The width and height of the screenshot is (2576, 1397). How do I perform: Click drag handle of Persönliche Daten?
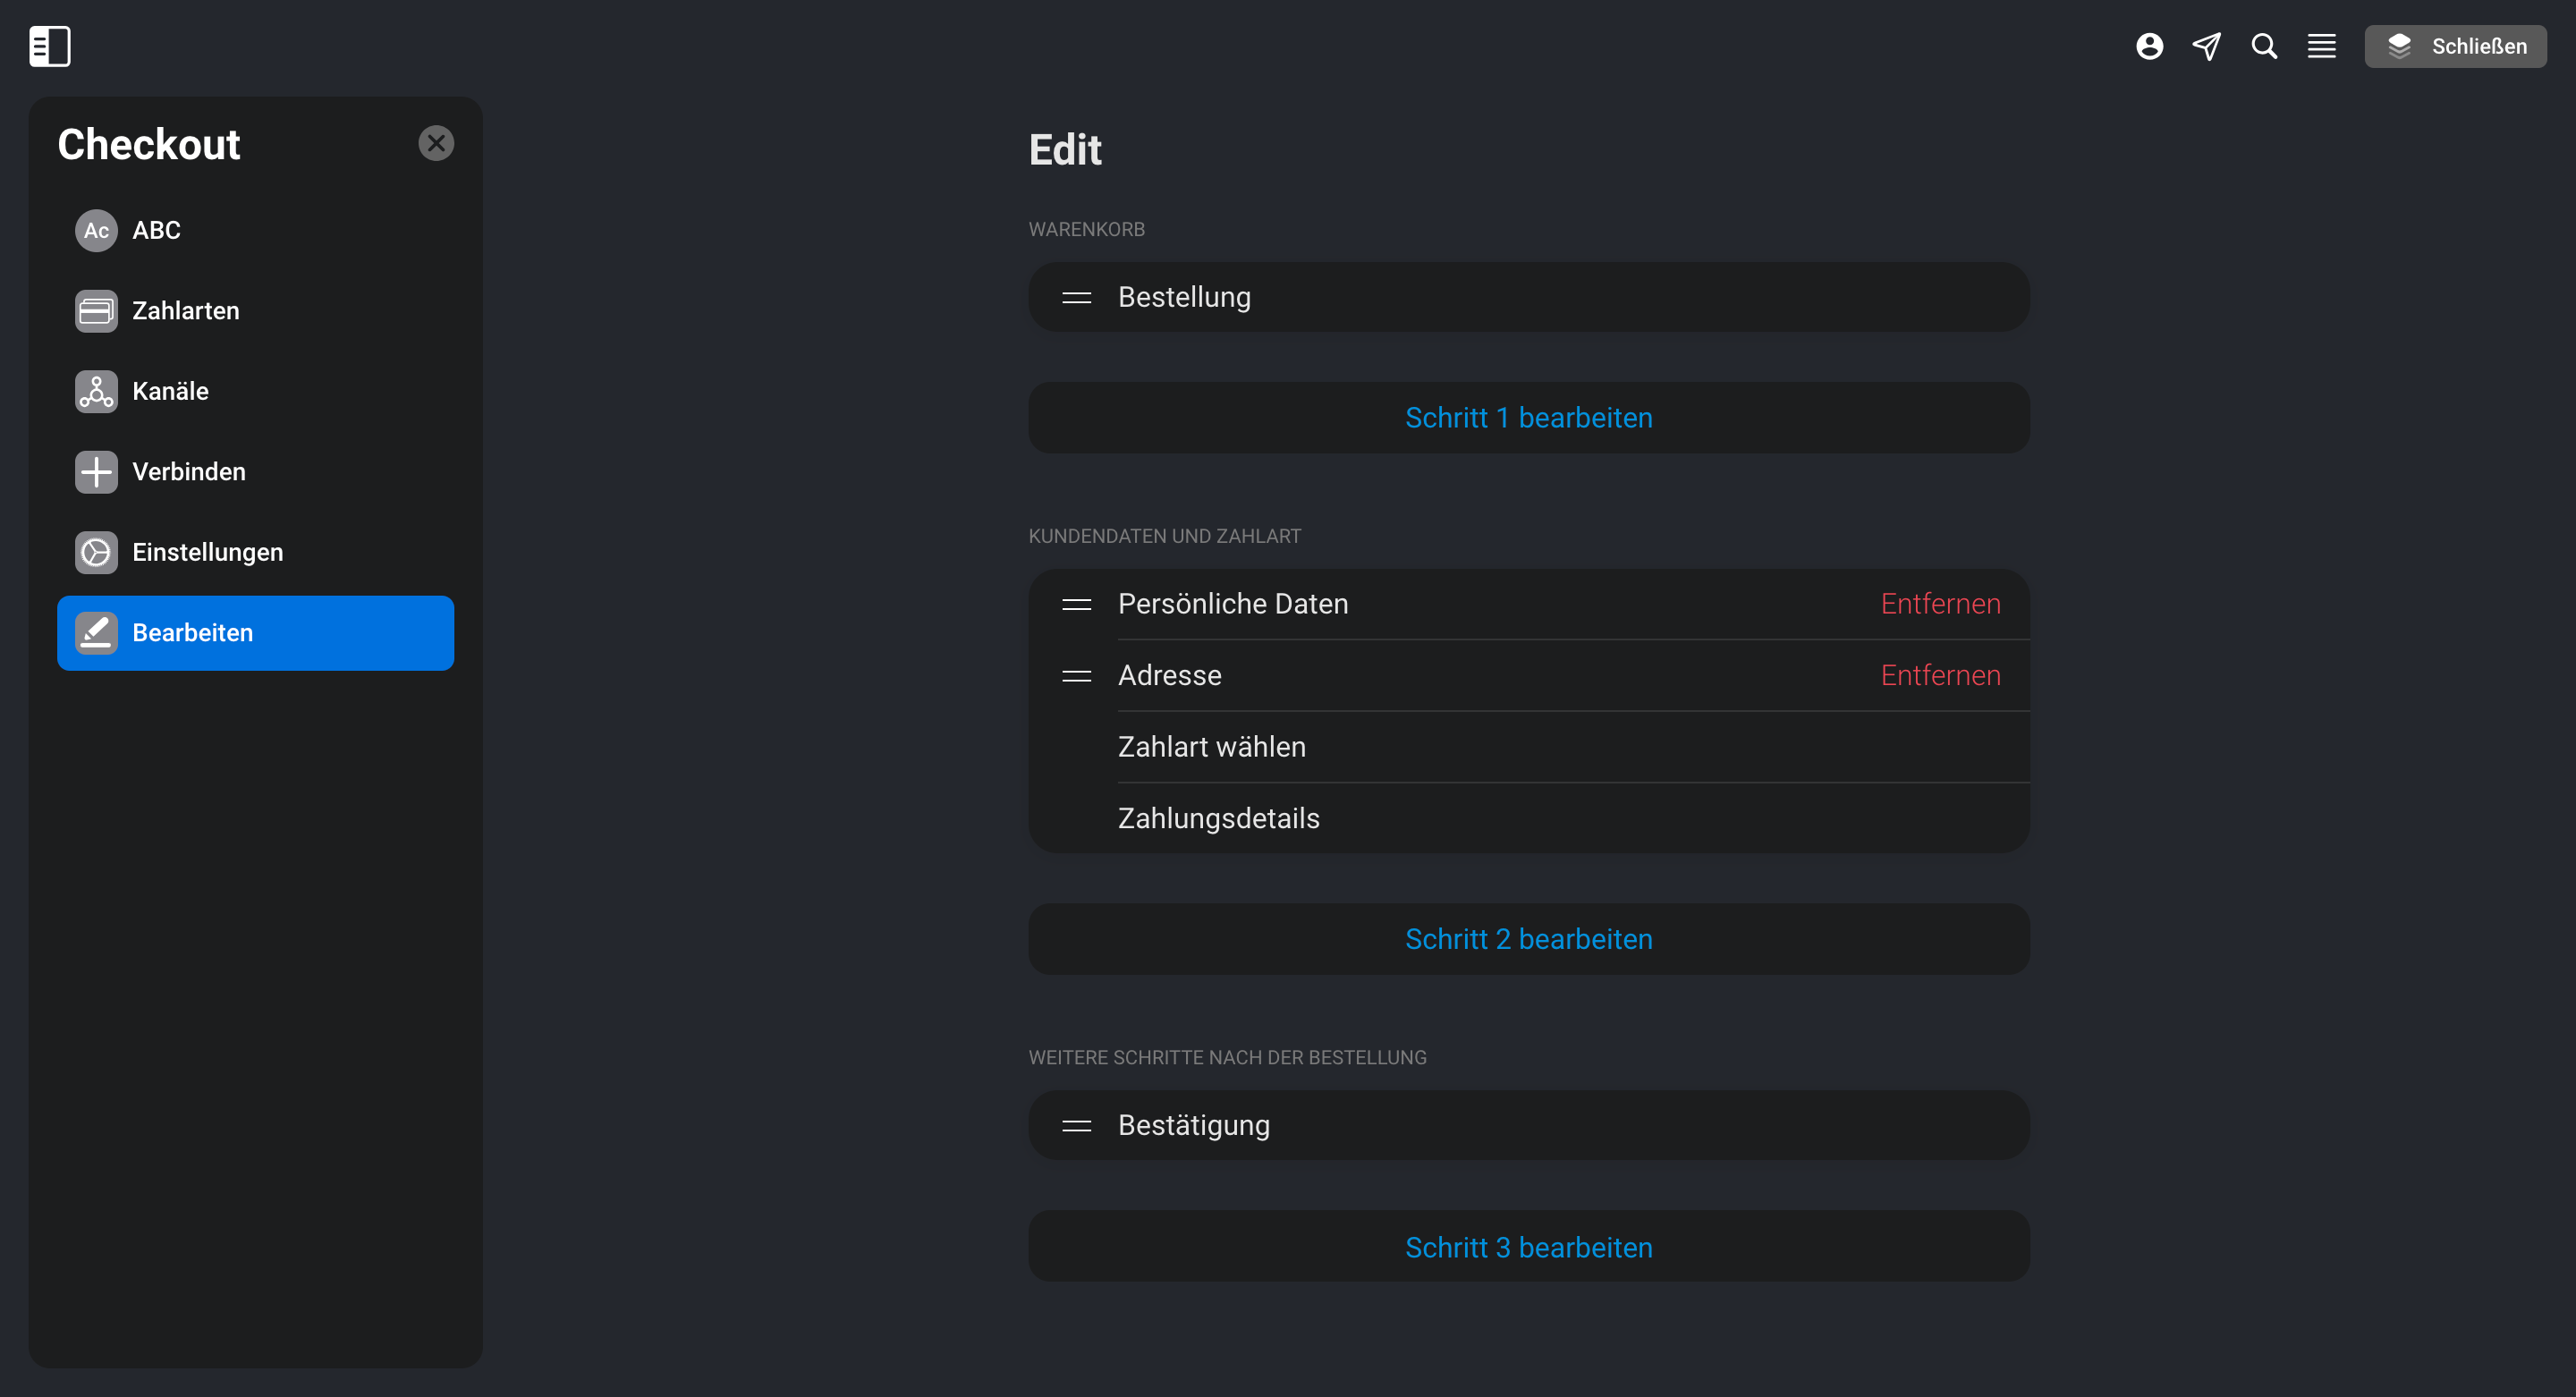pyautogui.click(x=1076, y=604)
